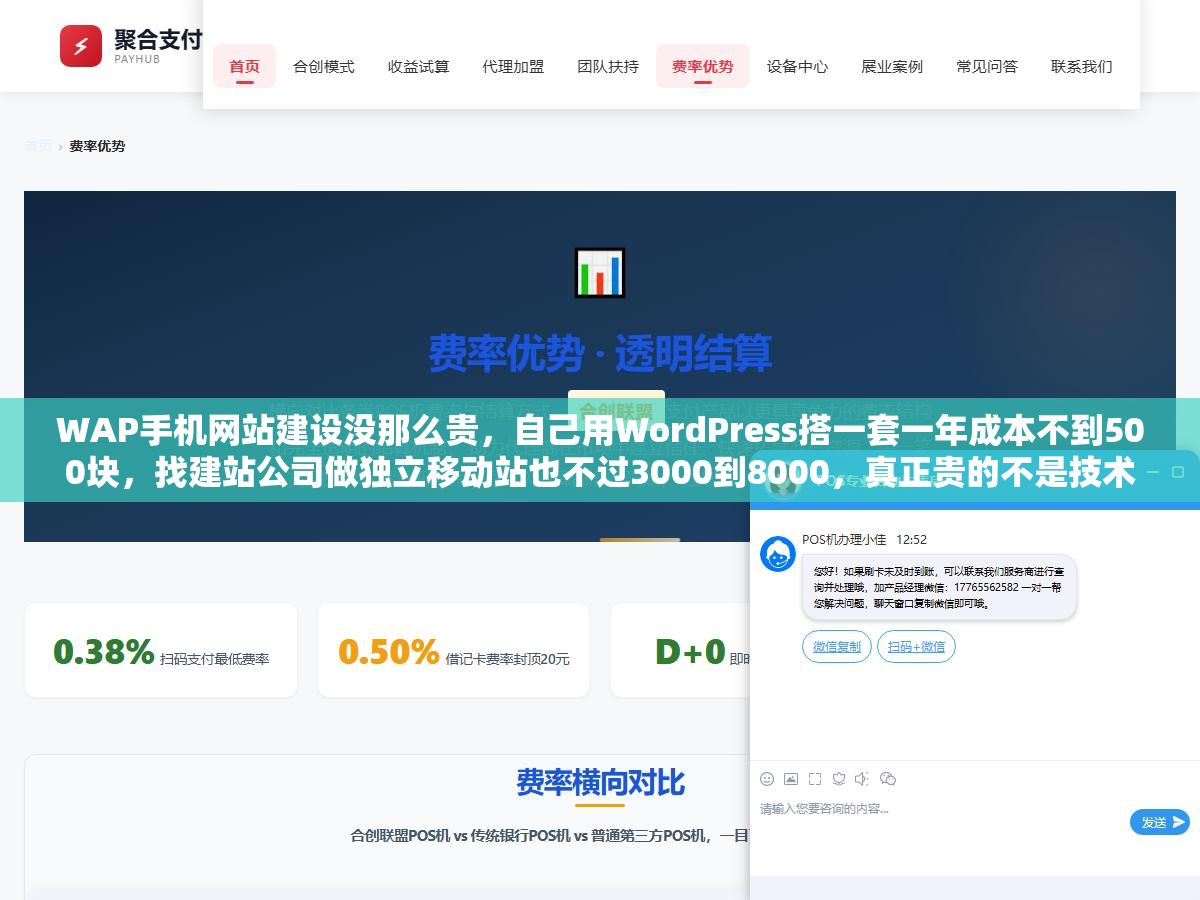The height and width of the screenshot is (900, 1200).
Task: Click the rating flower icon in chat
Action: point(839,778)
